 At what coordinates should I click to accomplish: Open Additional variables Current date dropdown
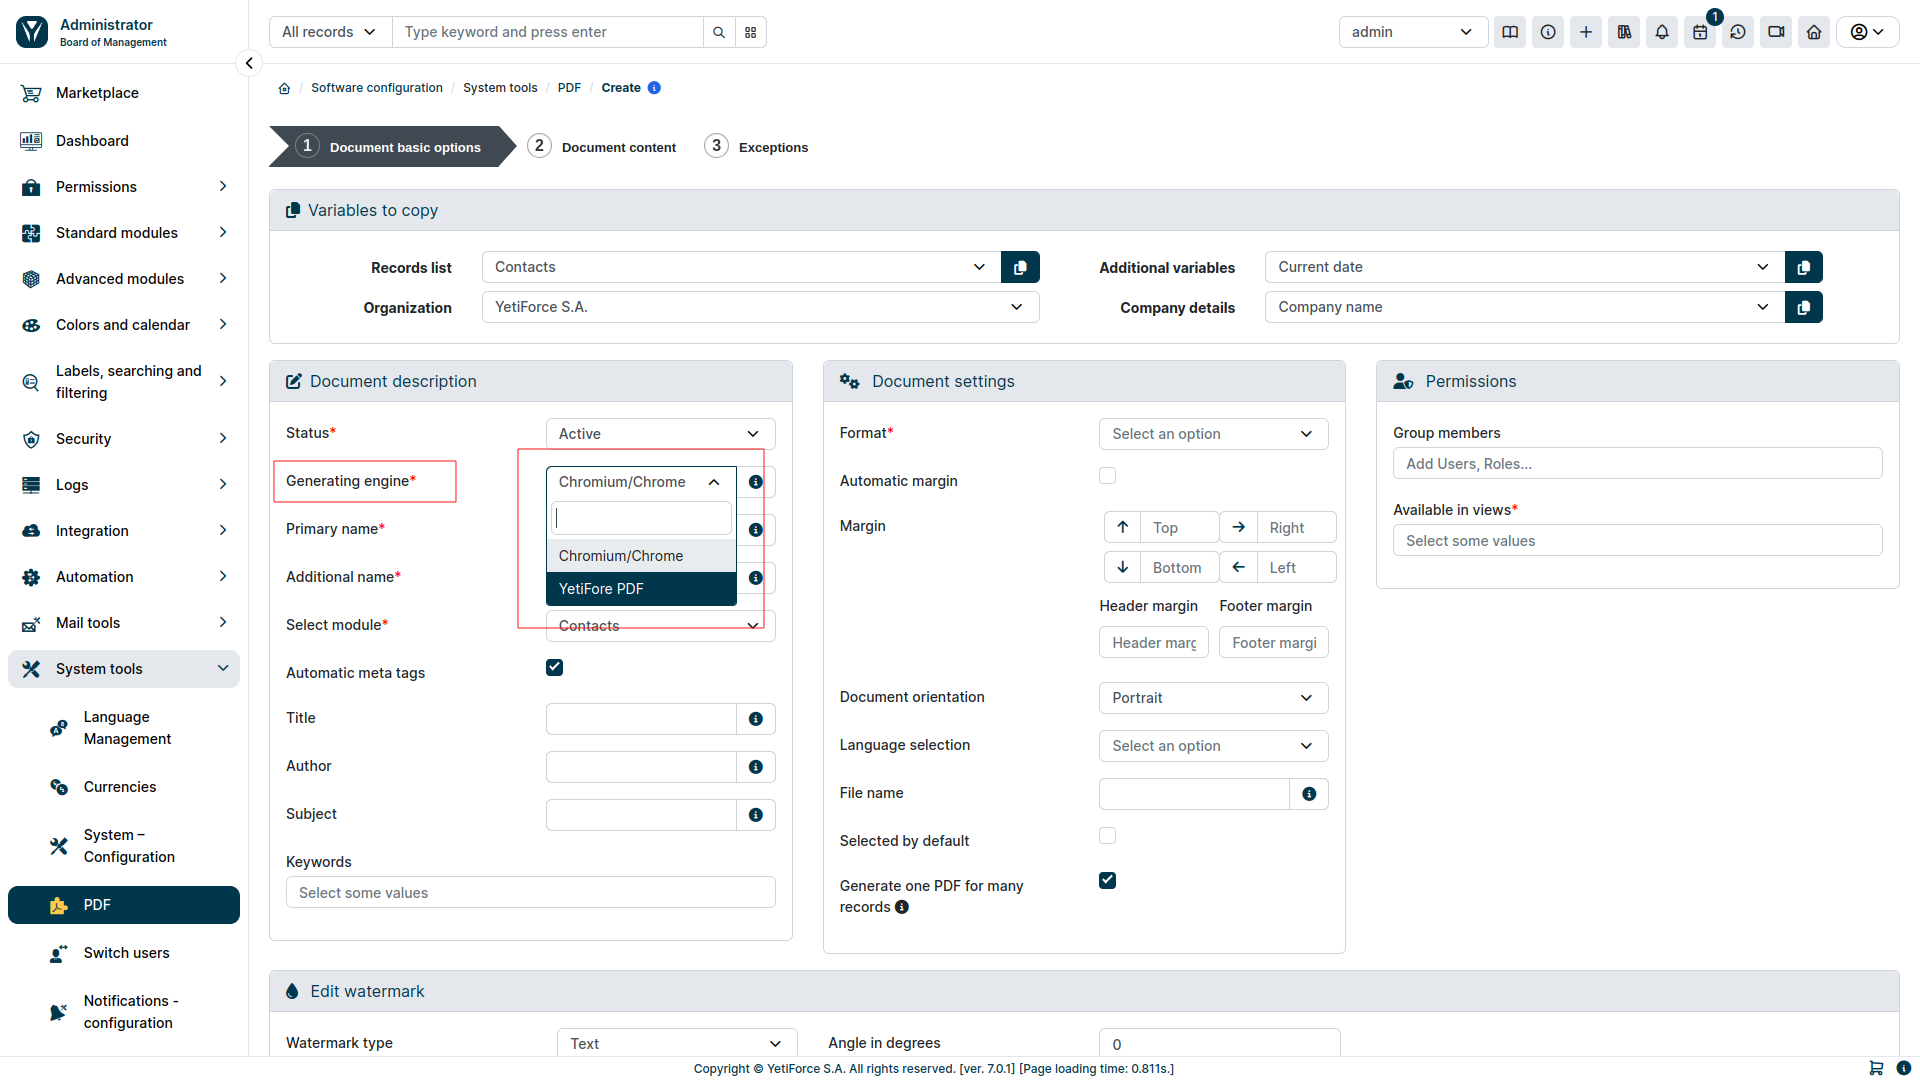pyautogui.click(x=1524, y=267)
